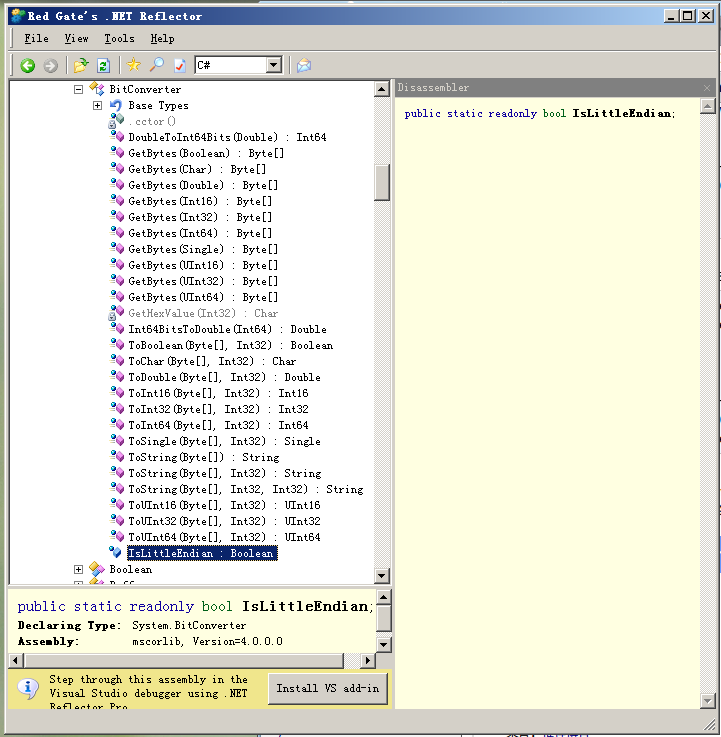This screenshot has width=721, height=737.
Task: Select GetBytes(Char) method
Action: (197, 169)
